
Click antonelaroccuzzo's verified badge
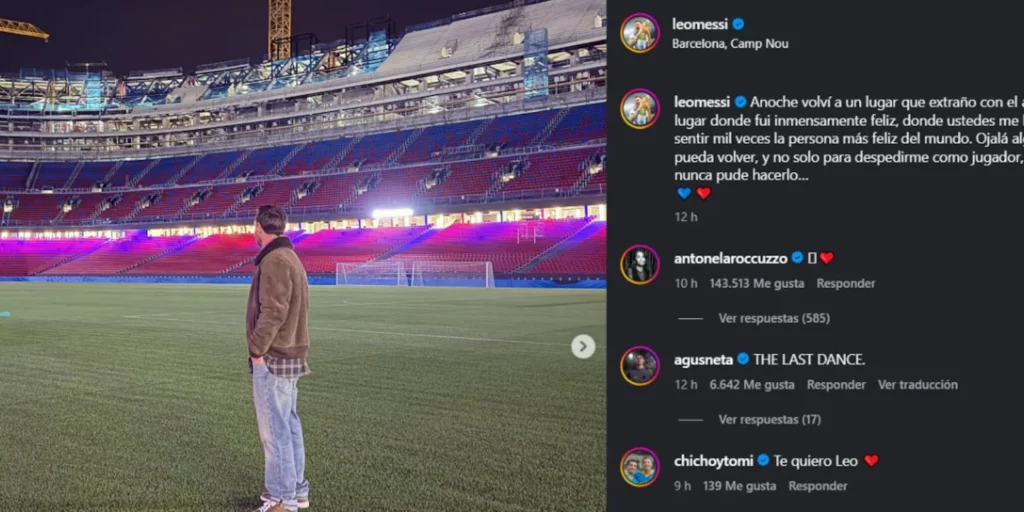797,258
